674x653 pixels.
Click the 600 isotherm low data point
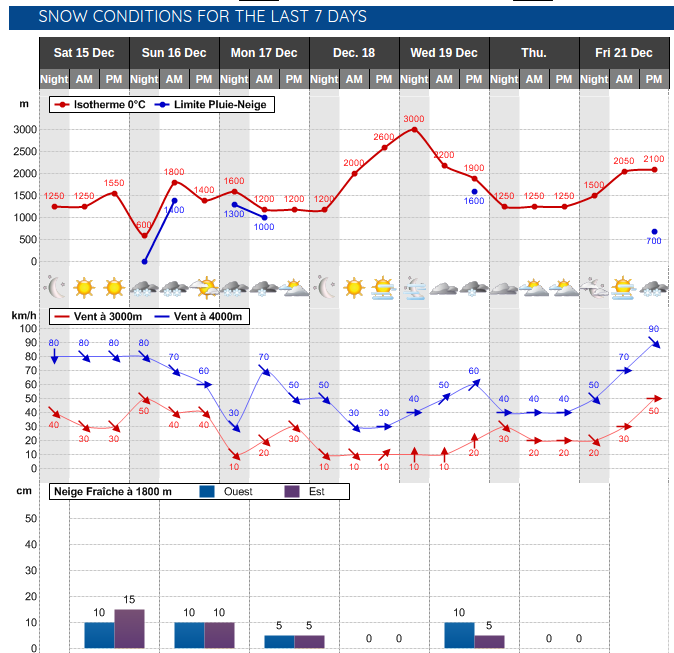[144, 236]
